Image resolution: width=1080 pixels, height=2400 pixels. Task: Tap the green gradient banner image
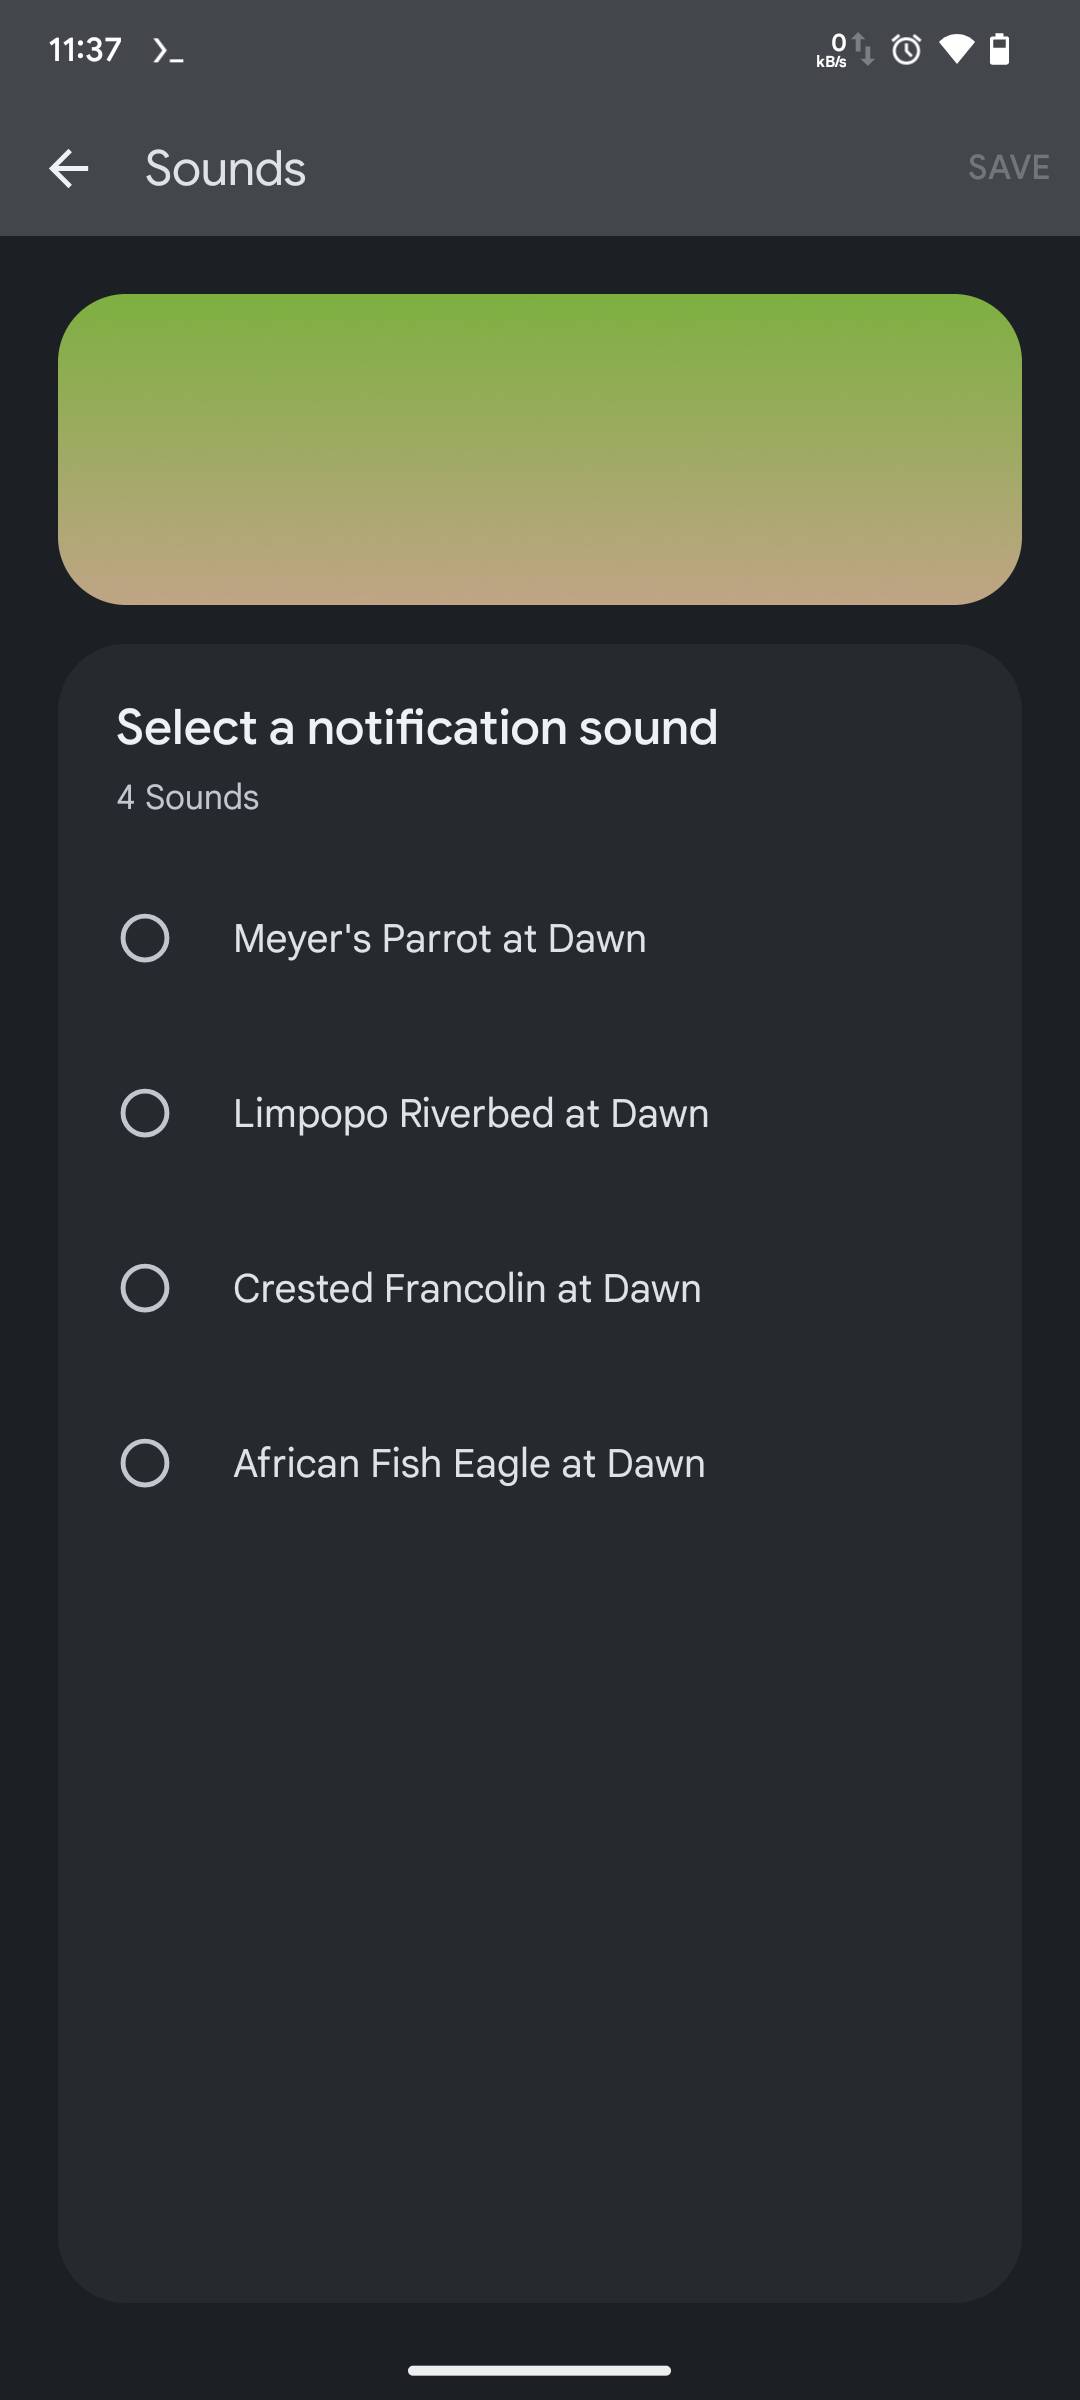[540, 449]
